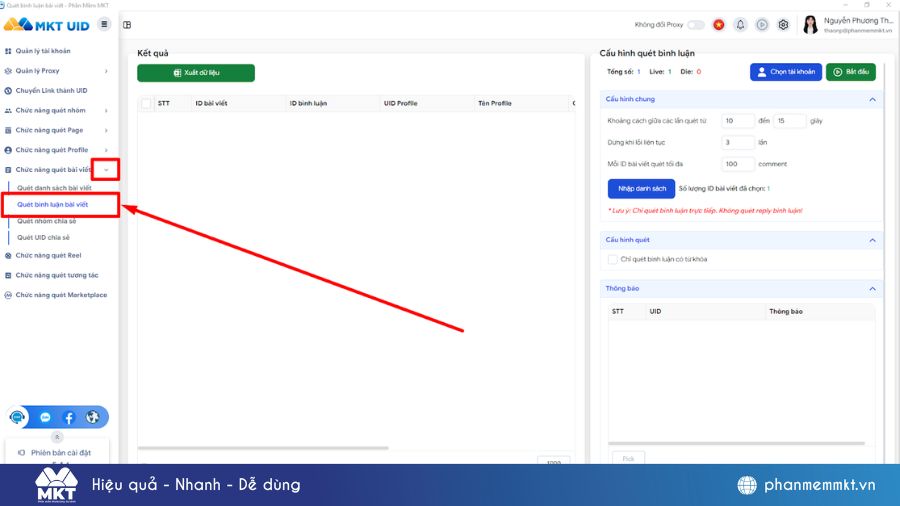Click the MKT UID logo

coord(46,25)
